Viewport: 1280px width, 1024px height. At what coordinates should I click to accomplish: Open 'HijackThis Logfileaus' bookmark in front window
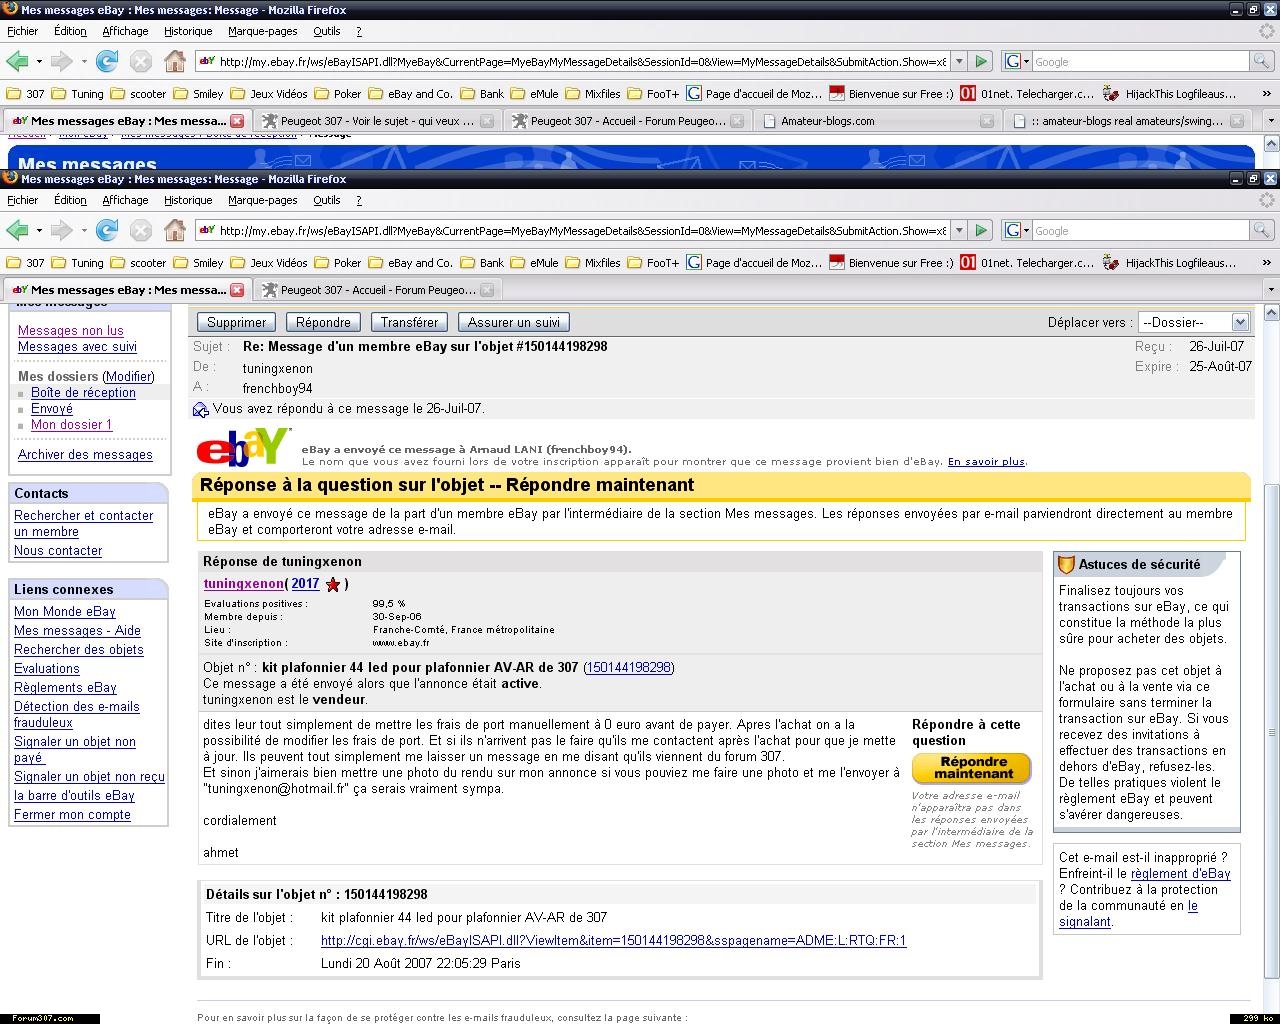(1170, 263)
